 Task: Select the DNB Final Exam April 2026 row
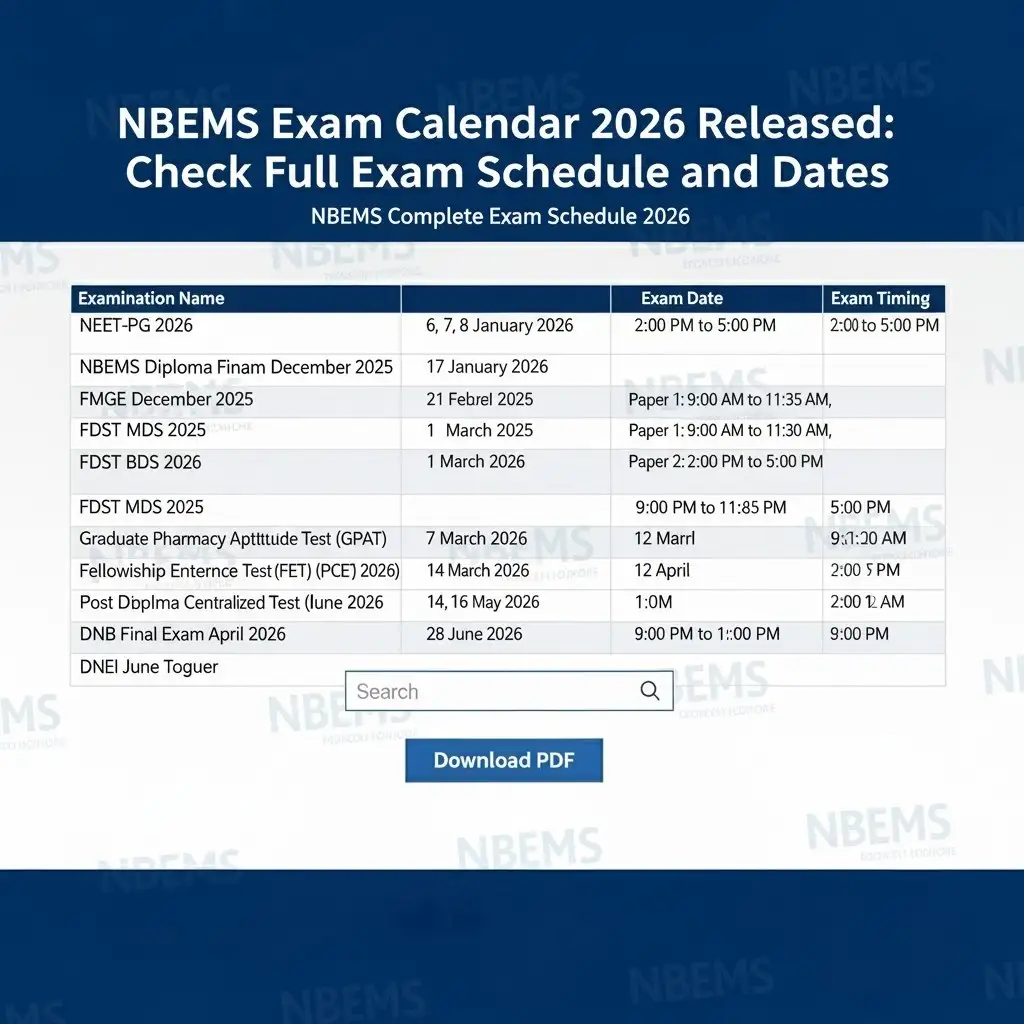coord(182,634)
